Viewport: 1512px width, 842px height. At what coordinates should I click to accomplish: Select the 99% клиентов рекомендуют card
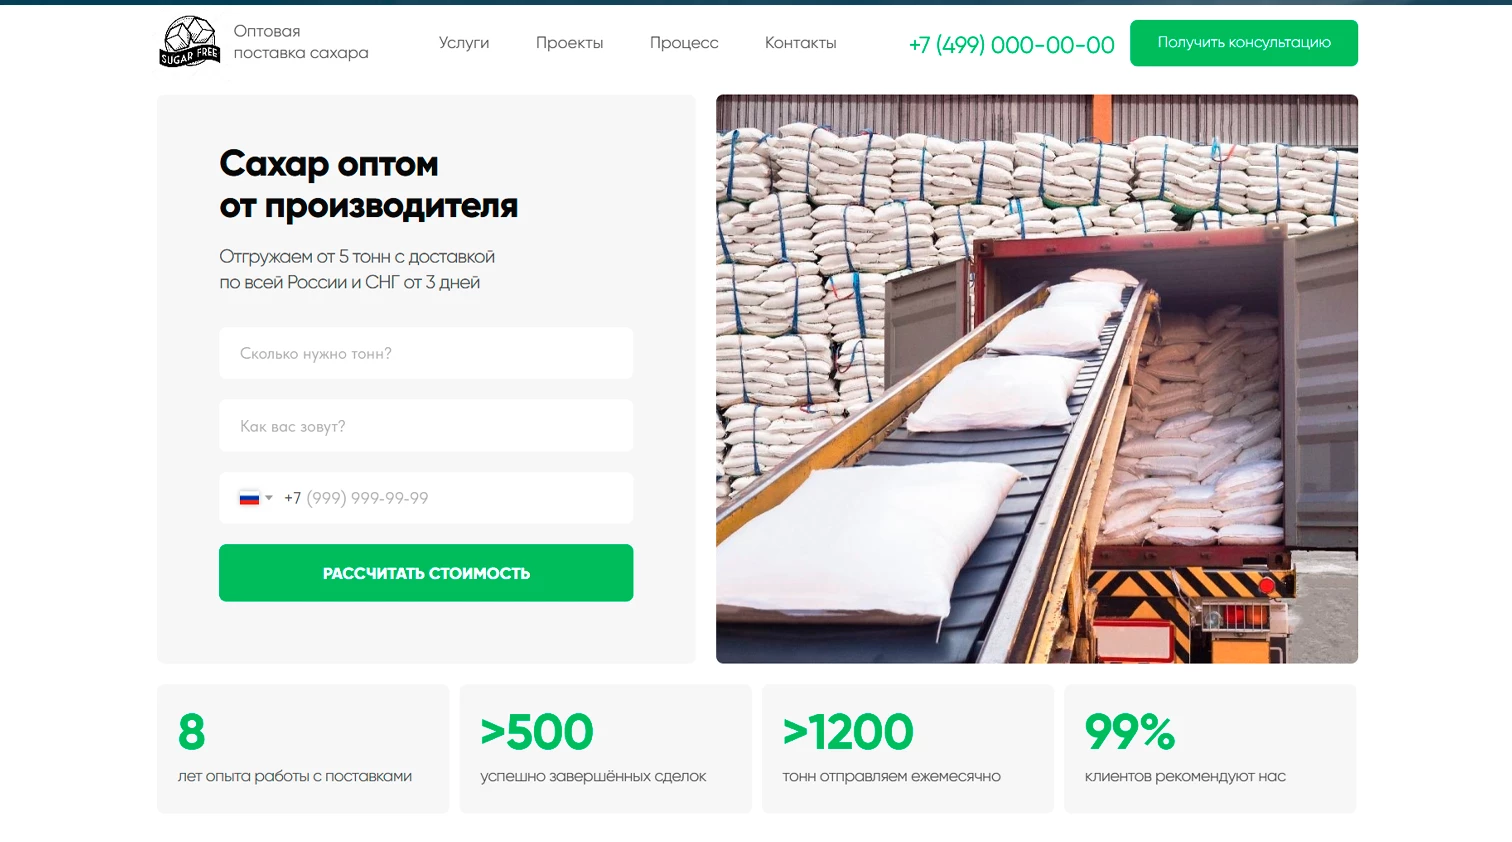pyautogui.click(x=1210, y=749)
